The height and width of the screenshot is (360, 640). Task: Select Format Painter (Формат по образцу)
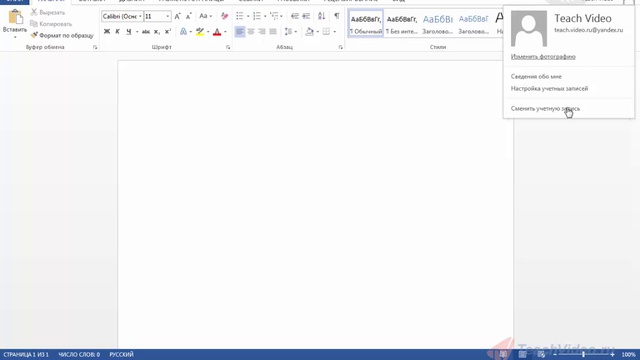pos(62,36)
